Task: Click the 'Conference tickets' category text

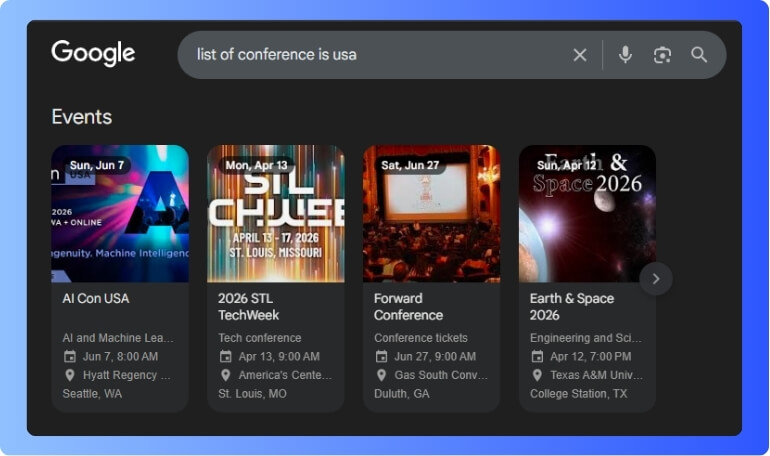Action: click(421, 338)
